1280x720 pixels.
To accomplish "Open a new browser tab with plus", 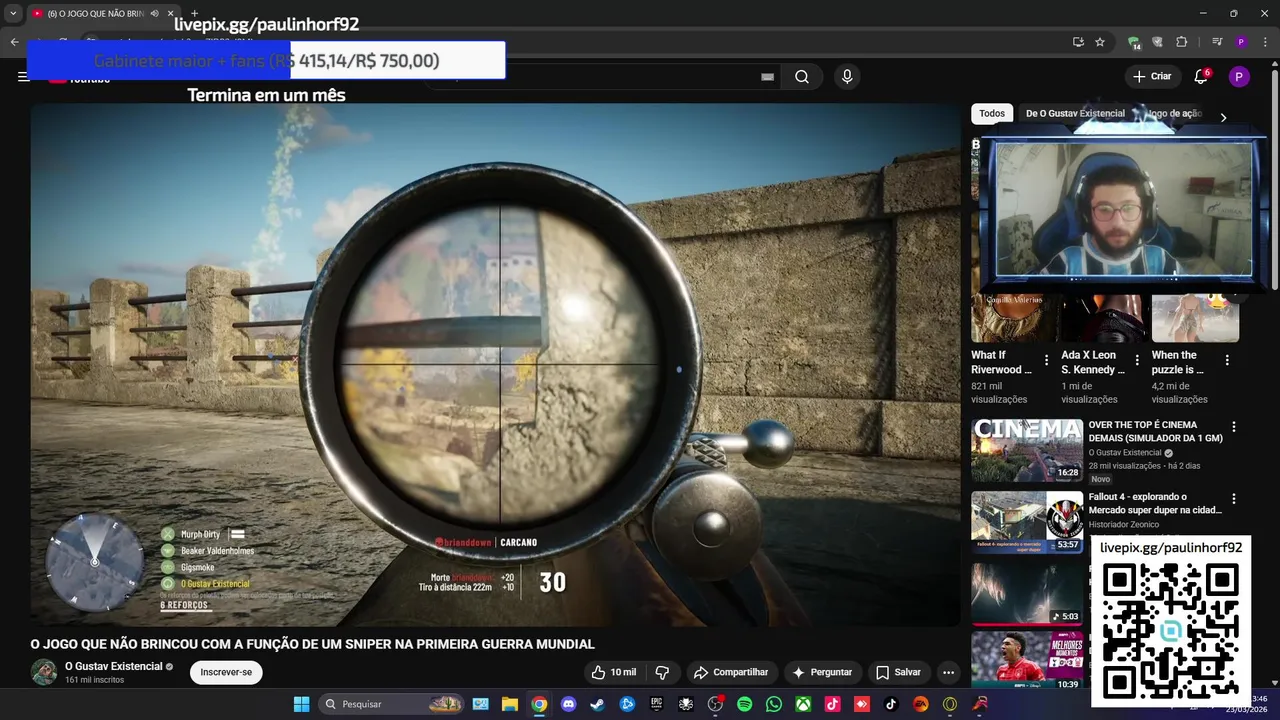I will click(x=195, y=13).
